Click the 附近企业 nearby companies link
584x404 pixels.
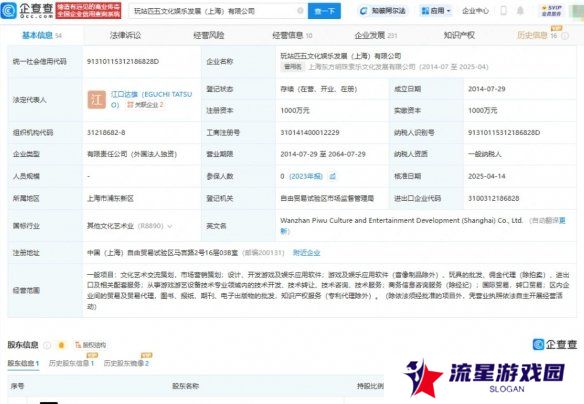point(306,253)
